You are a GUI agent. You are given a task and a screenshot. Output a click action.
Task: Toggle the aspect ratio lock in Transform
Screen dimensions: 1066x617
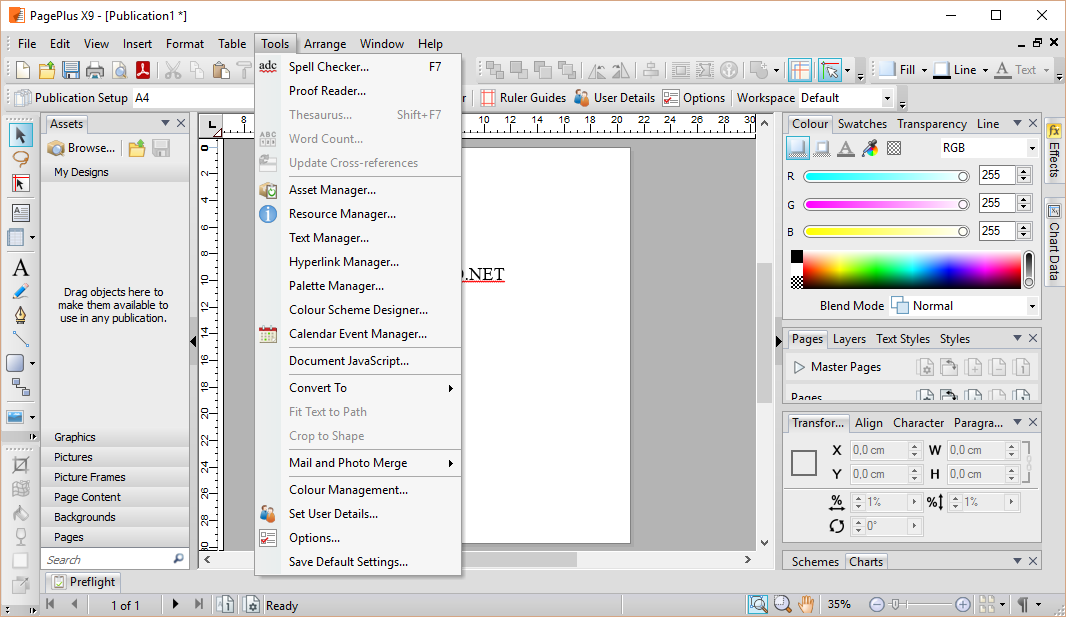tap(1028, 462)
